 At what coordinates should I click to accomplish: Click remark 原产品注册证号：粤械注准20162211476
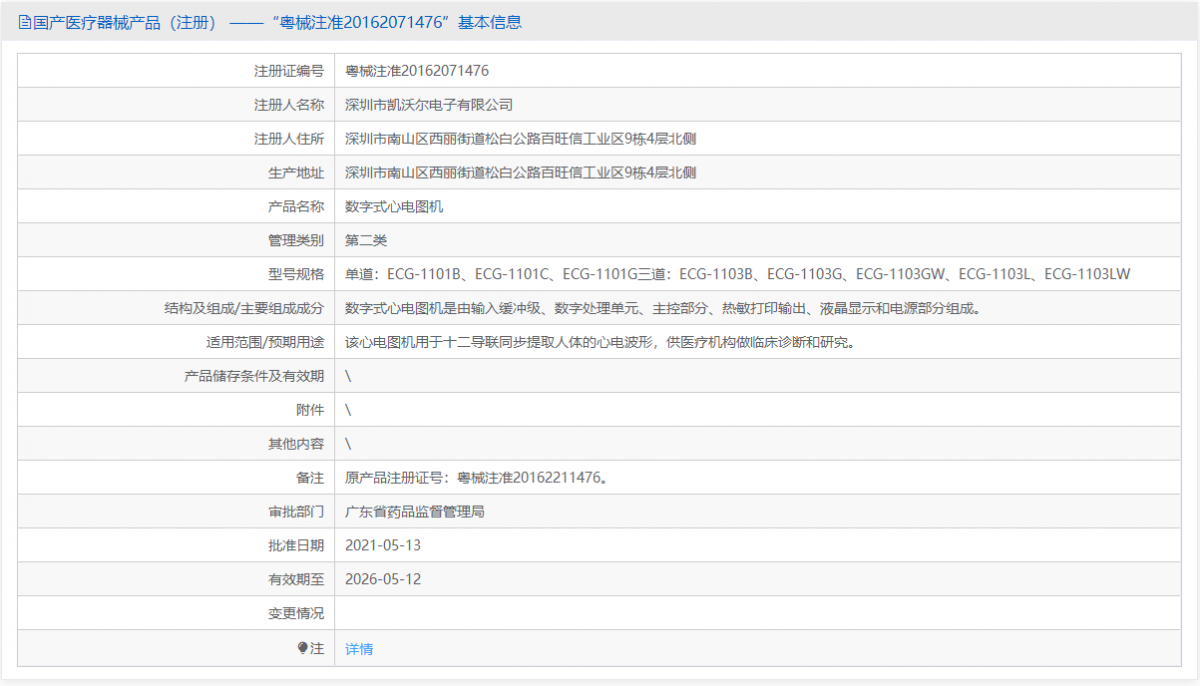pyautogui.click(x=476, y=479)
